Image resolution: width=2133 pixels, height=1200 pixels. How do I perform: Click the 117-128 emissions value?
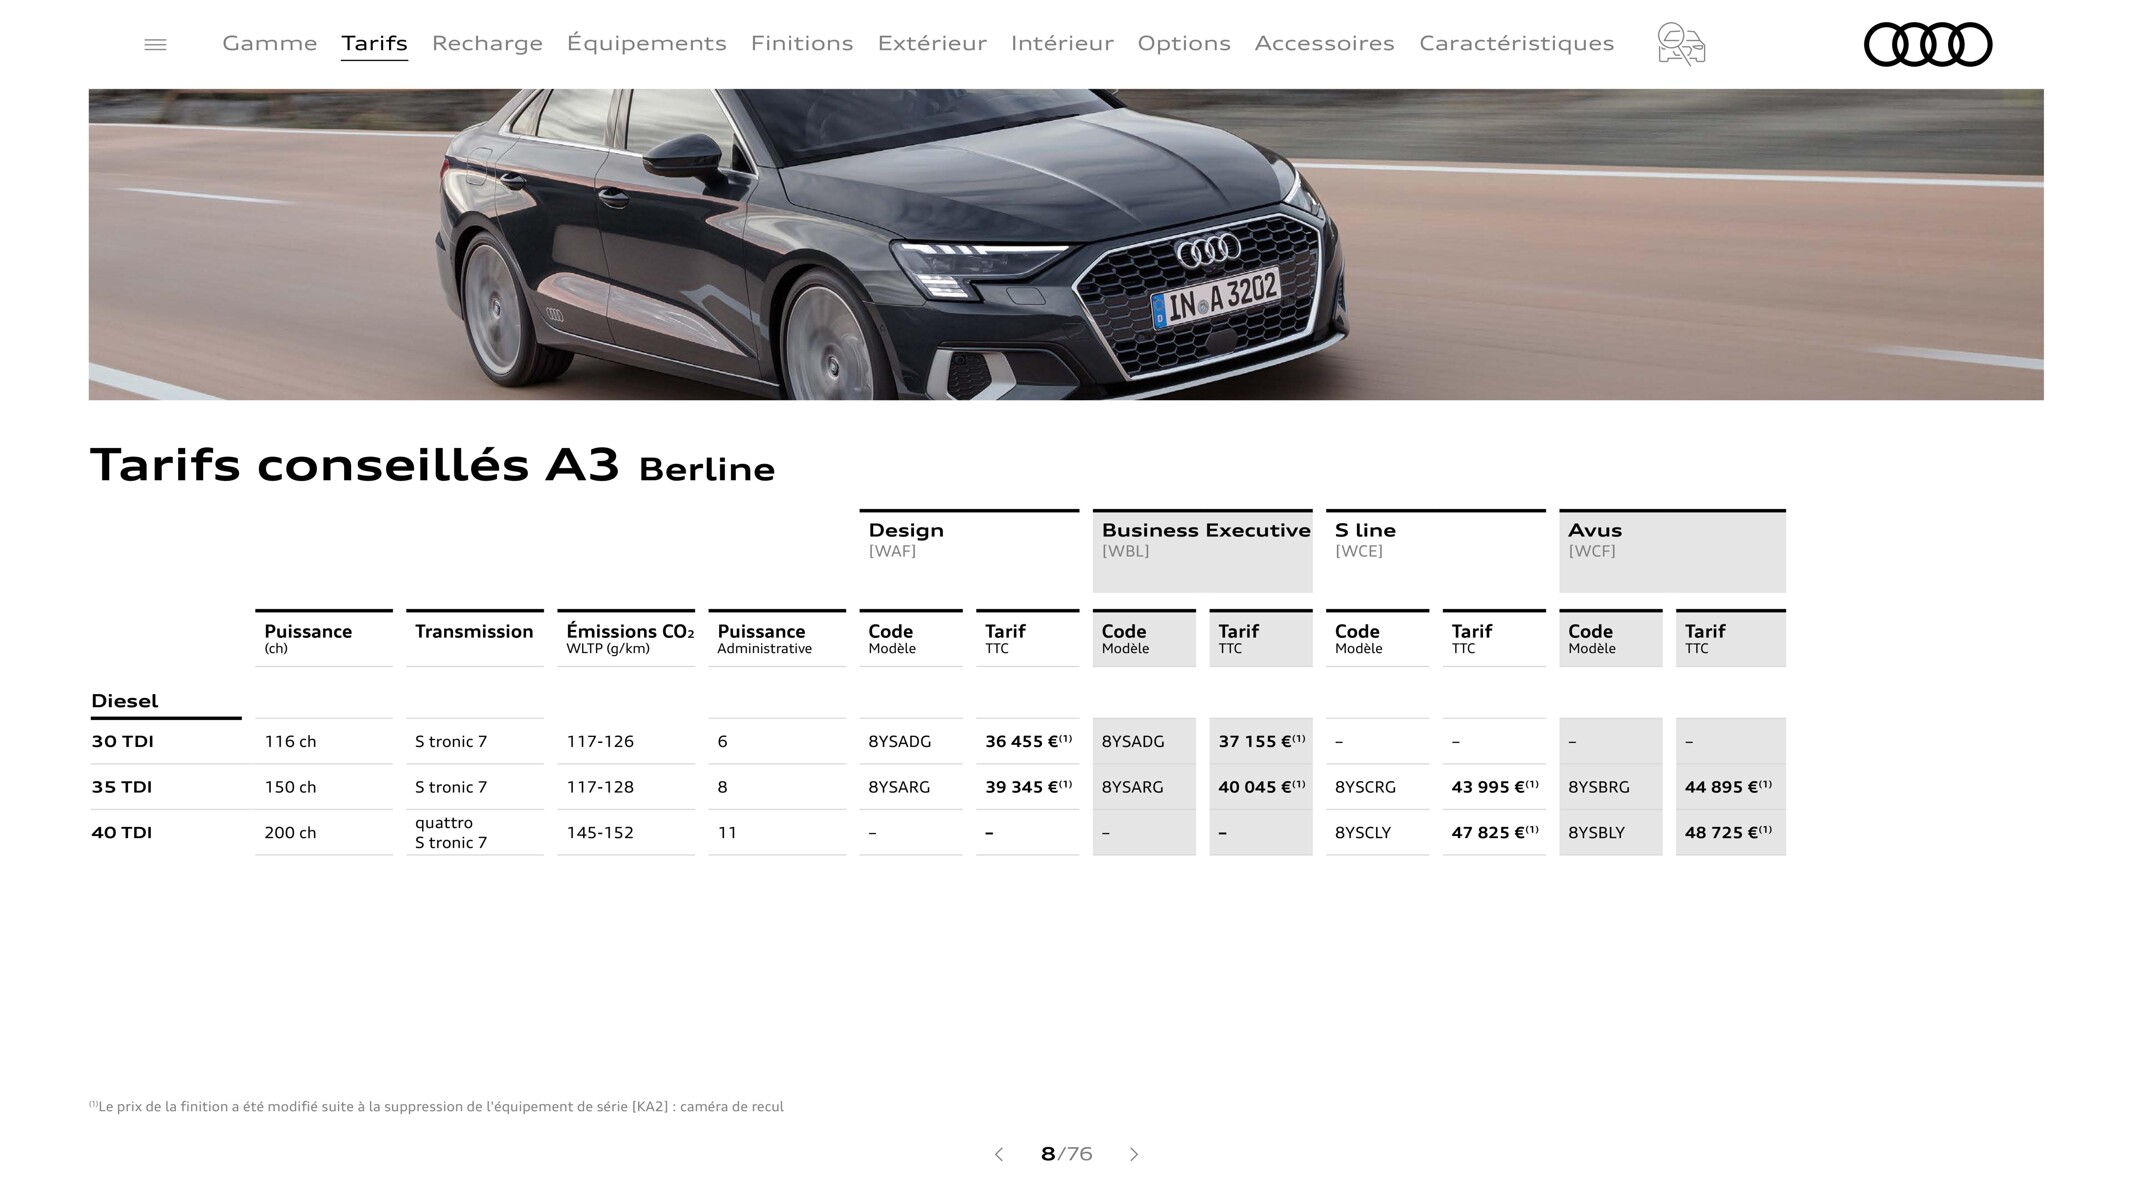pyautogui.click(x=600, y=787)
